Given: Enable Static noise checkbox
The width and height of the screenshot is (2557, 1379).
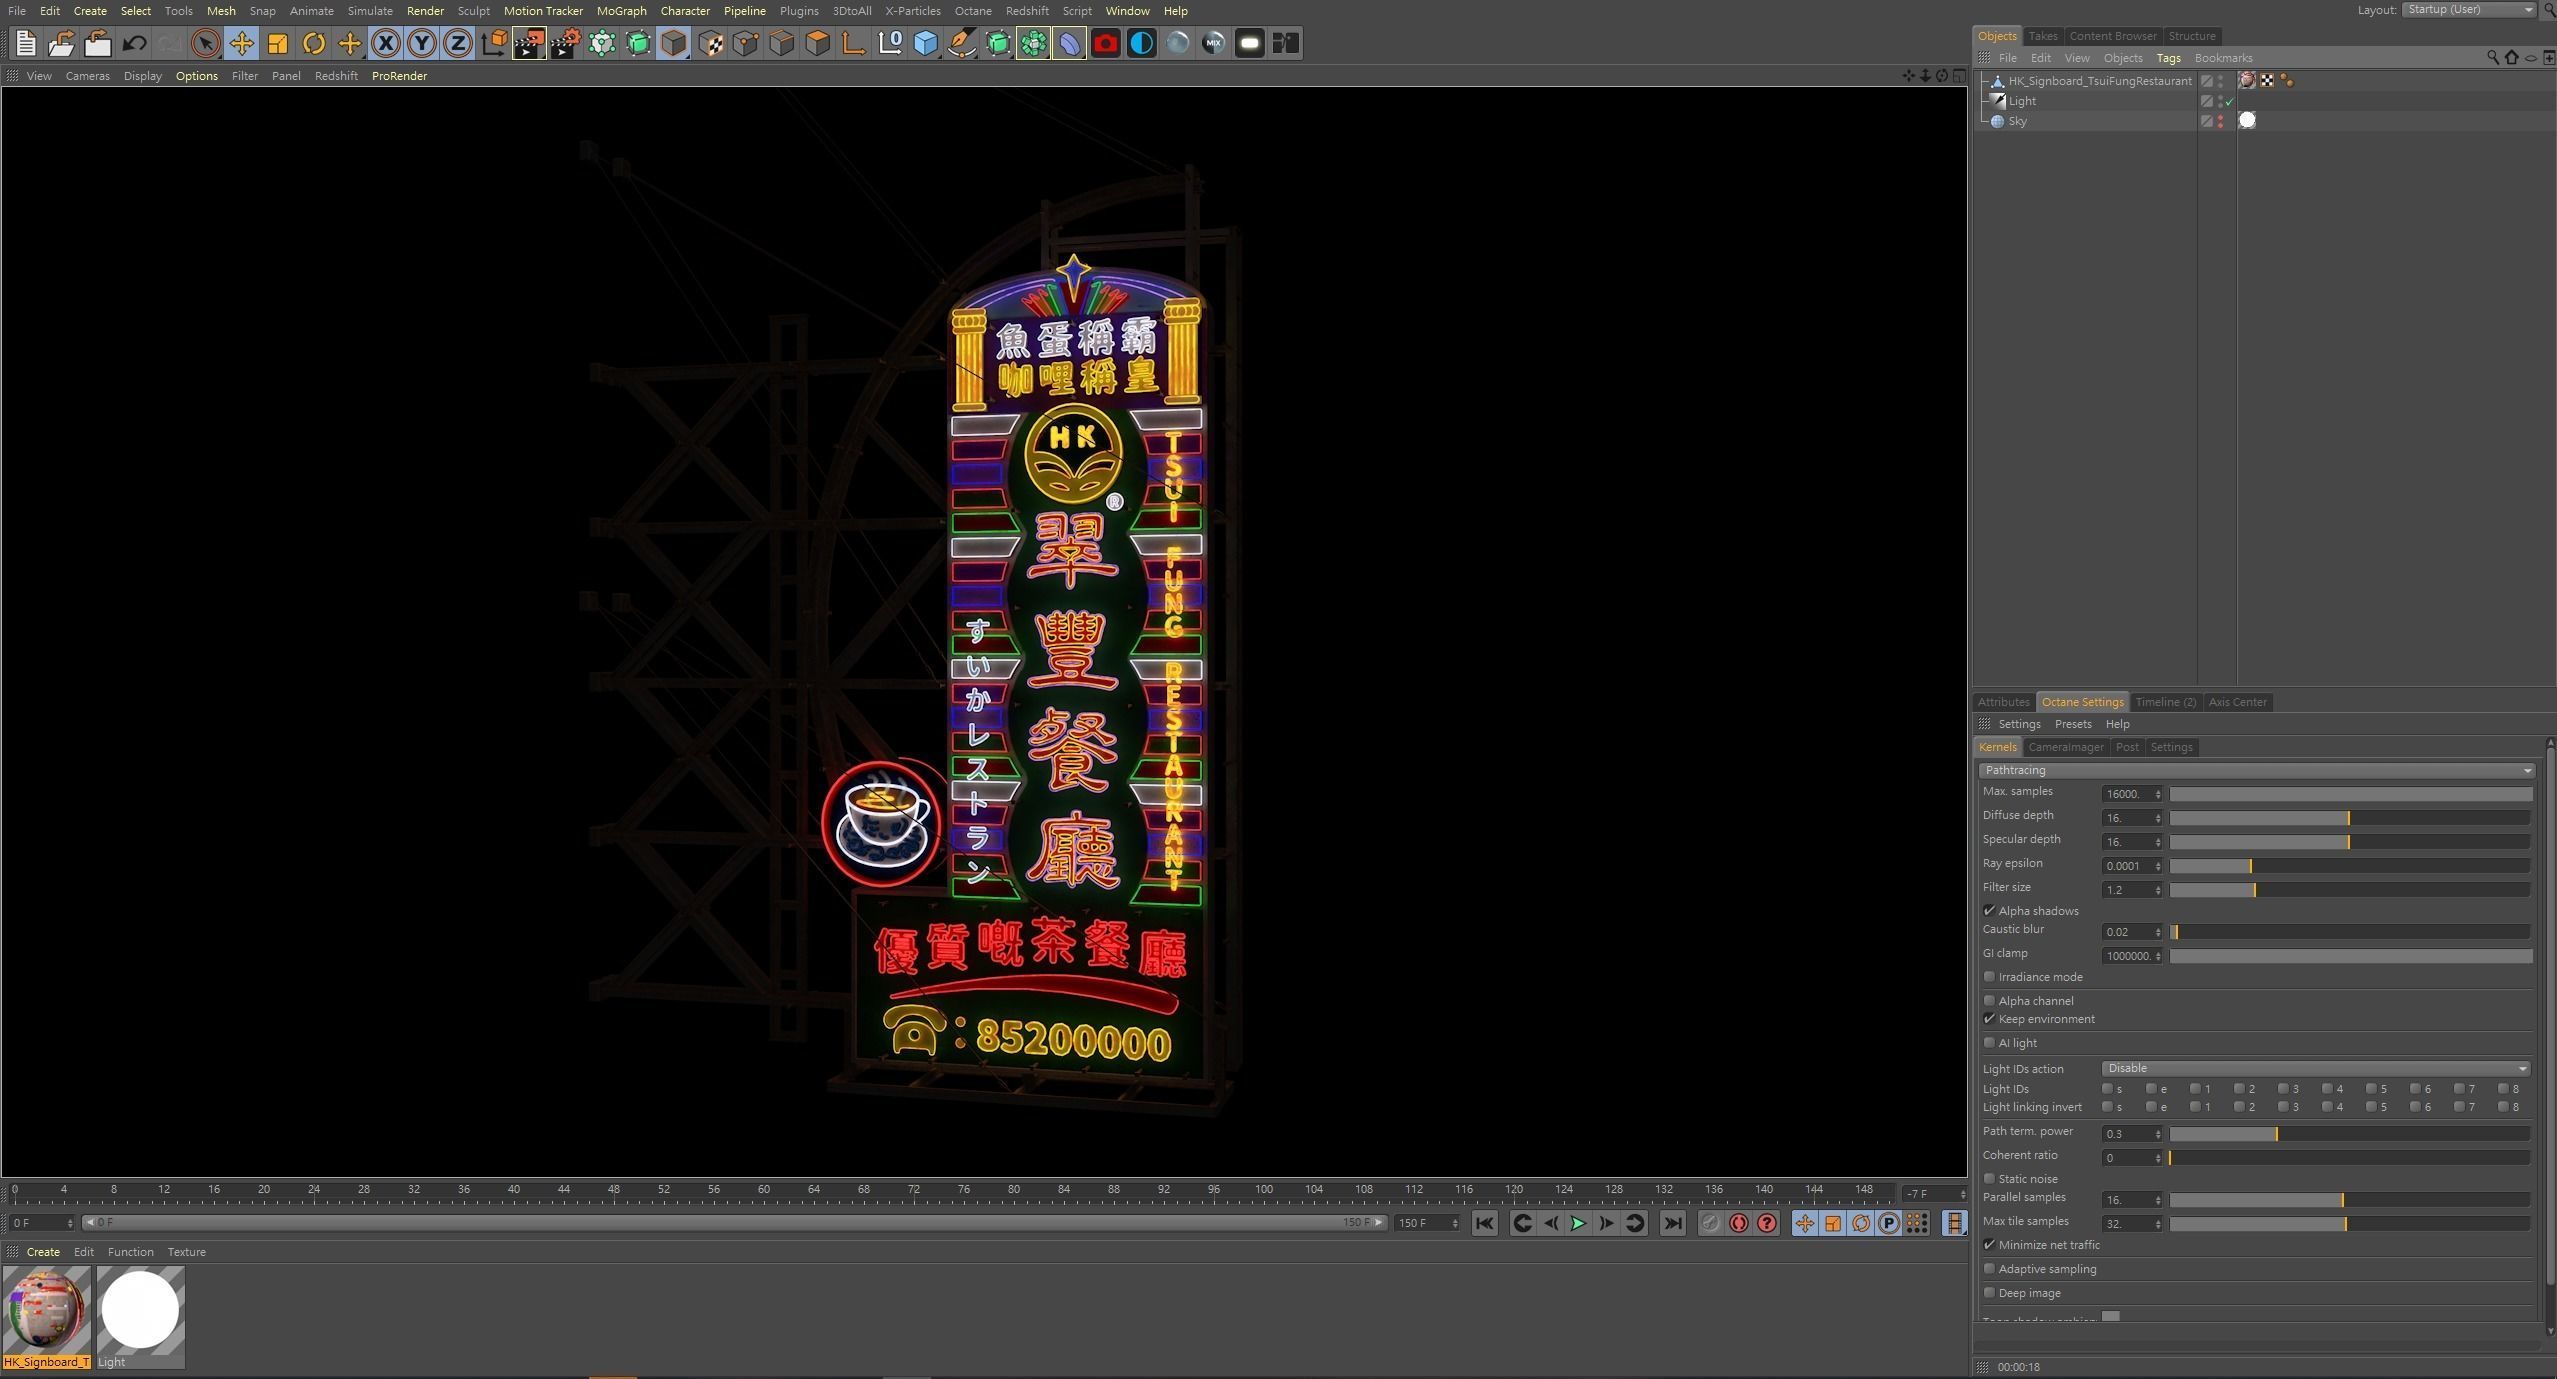Looking at the screenshot, I should (x=1989, y=1179).
